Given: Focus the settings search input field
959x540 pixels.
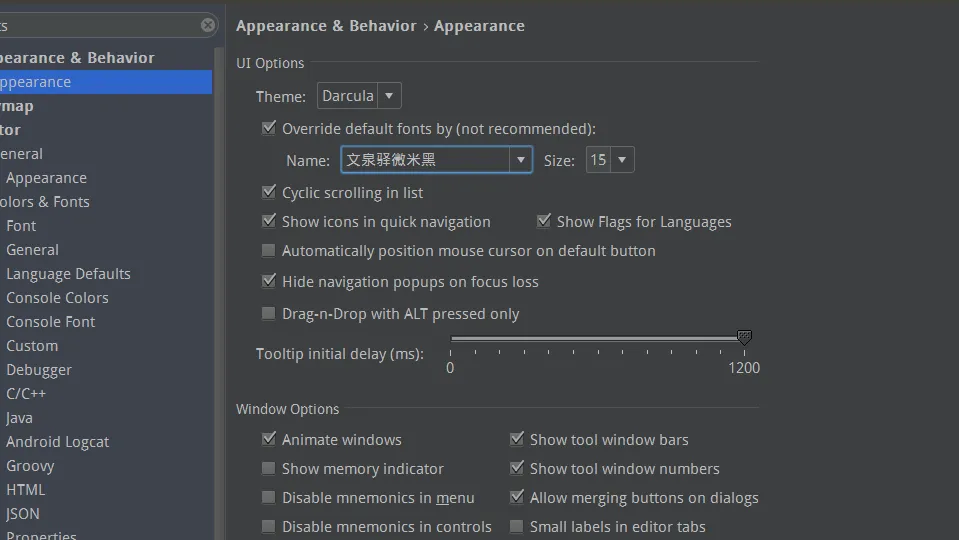Looking at the screenshot, I should click(100, 25).
